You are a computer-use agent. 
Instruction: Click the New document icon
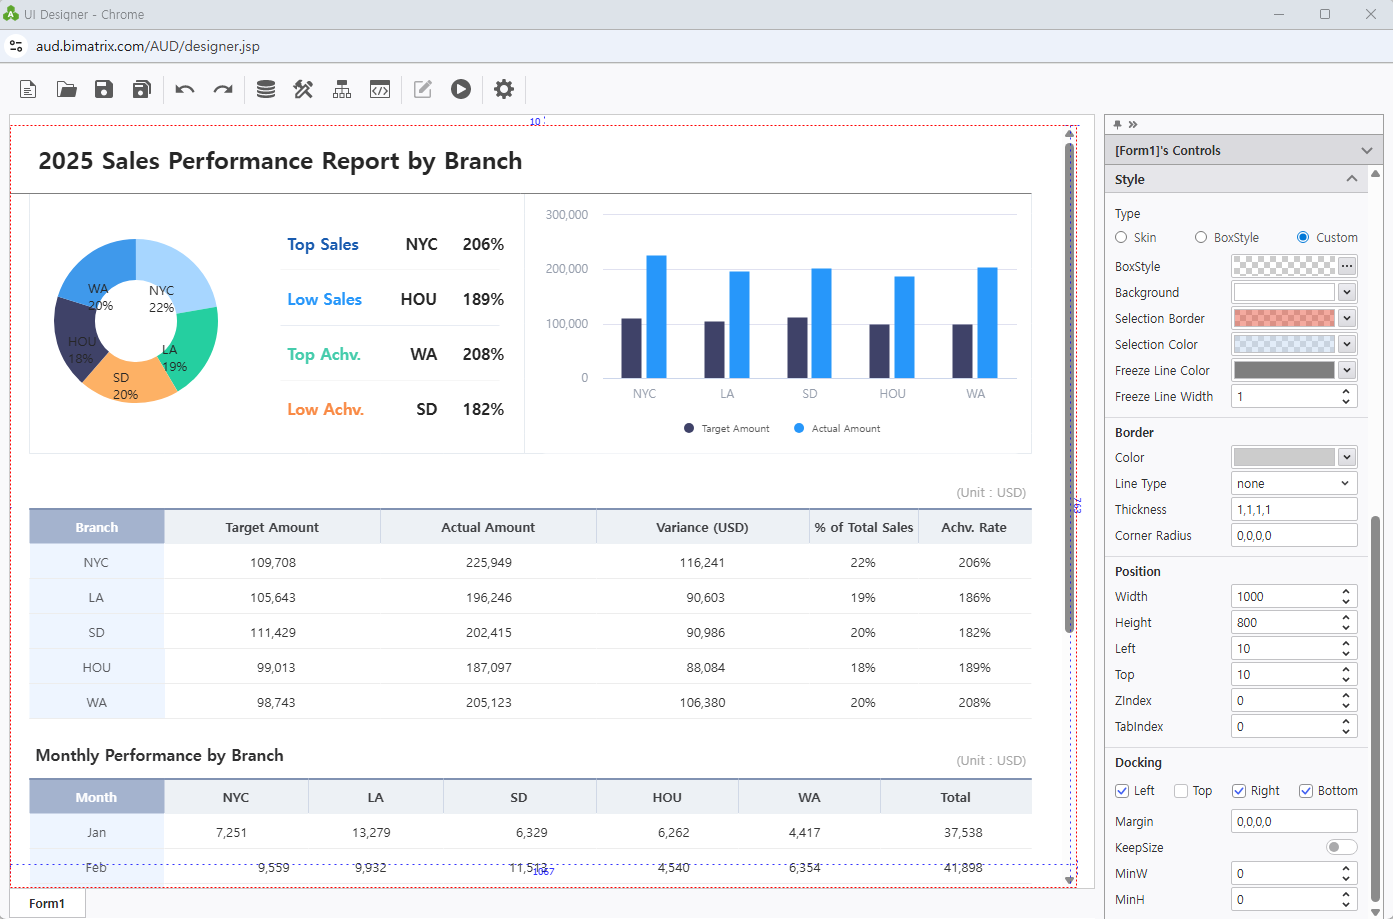point(28,89)
